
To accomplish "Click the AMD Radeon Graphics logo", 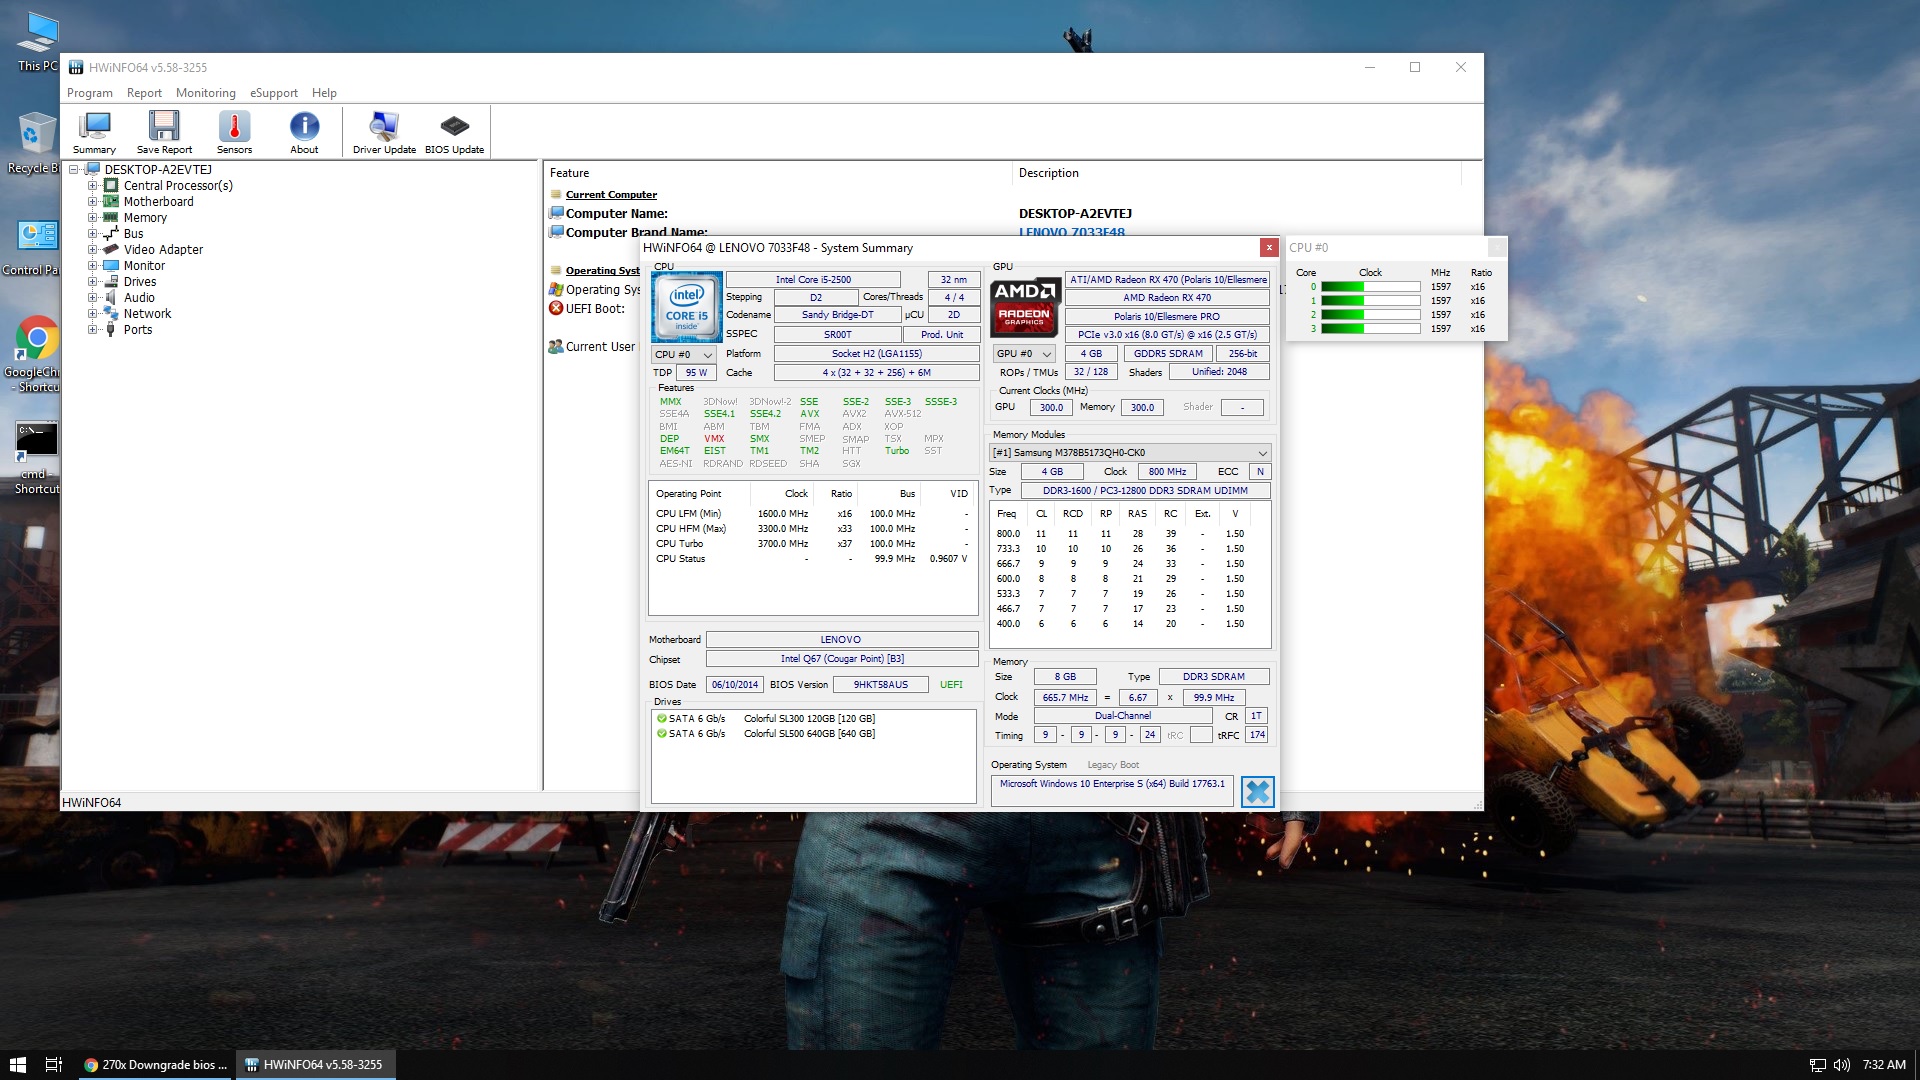I will [x=1025, y=307].
